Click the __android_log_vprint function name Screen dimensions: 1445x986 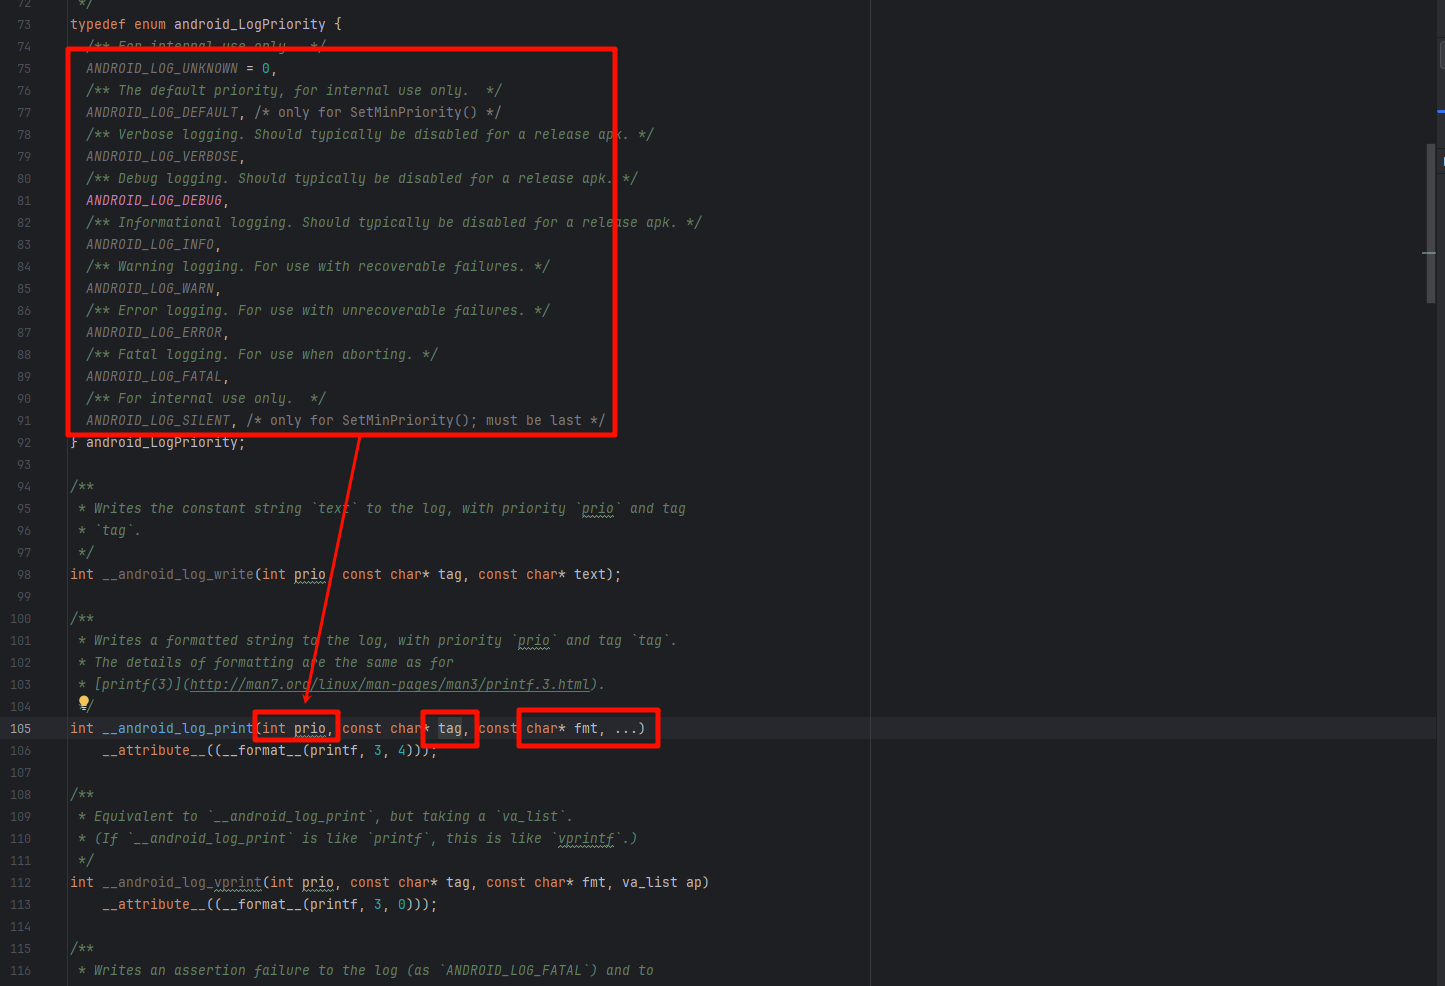coord(182,883)
